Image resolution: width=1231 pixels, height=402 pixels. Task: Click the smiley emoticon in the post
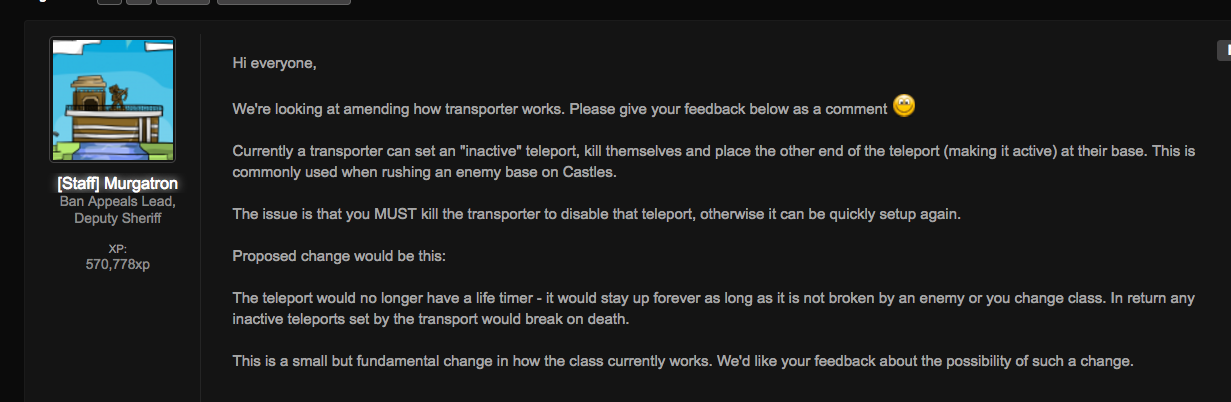pyautogui.click(x=904, y=105)
